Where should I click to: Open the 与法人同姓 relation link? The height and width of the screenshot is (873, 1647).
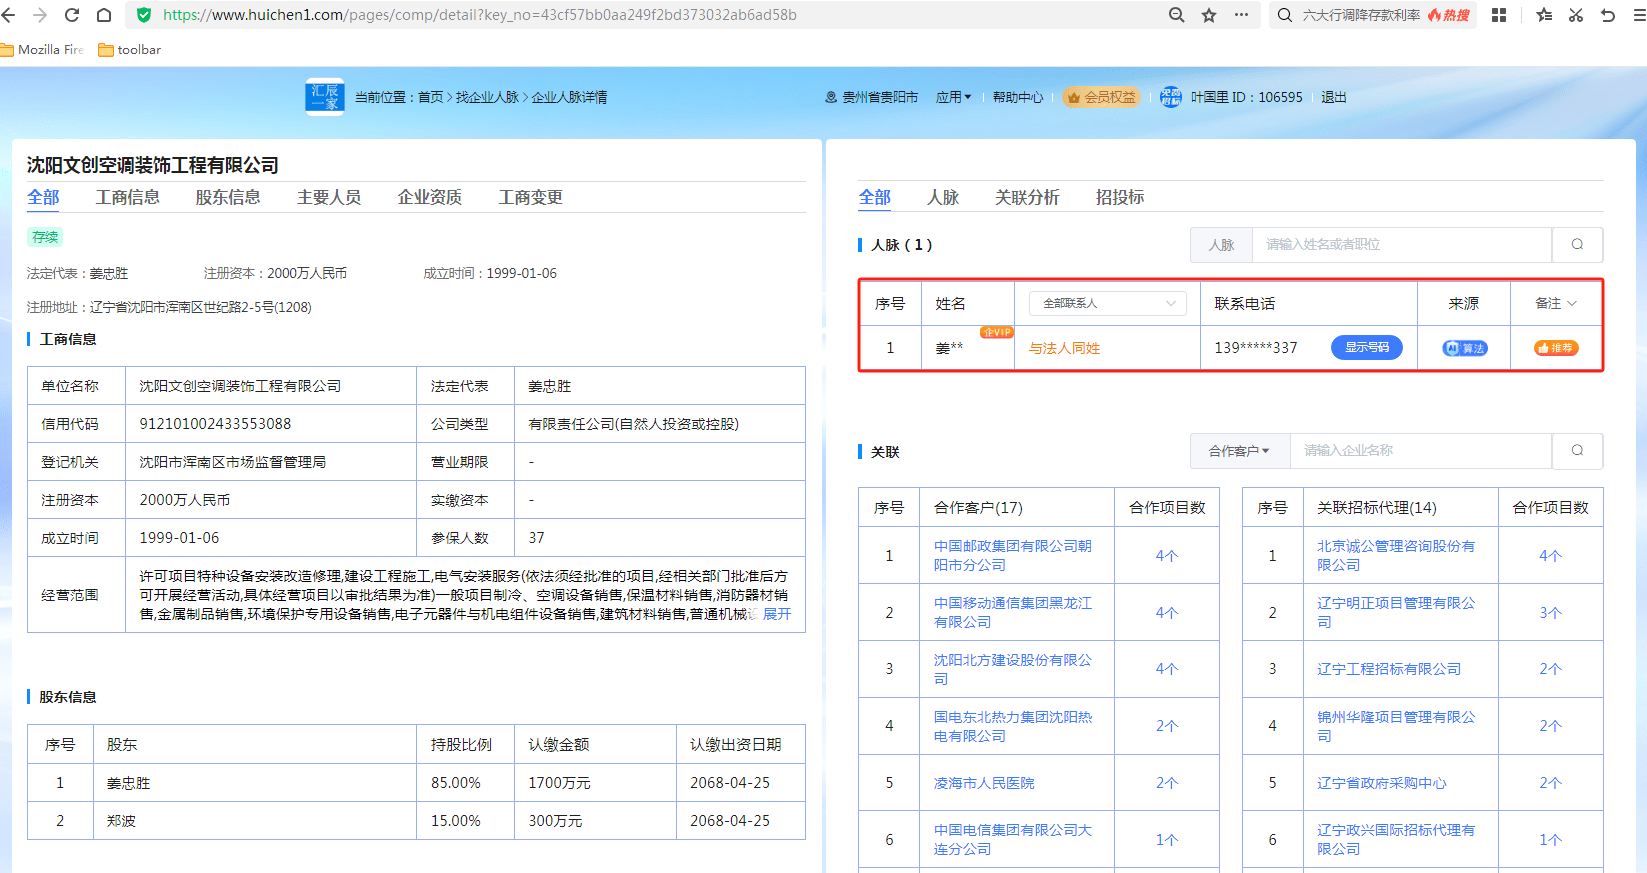[x=1064, y=348]
